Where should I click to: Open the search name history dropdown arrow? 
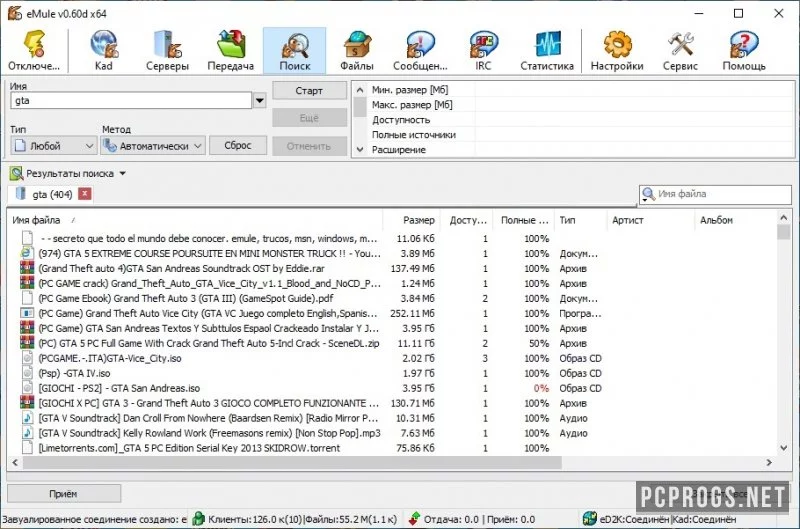tap(259, 100)
